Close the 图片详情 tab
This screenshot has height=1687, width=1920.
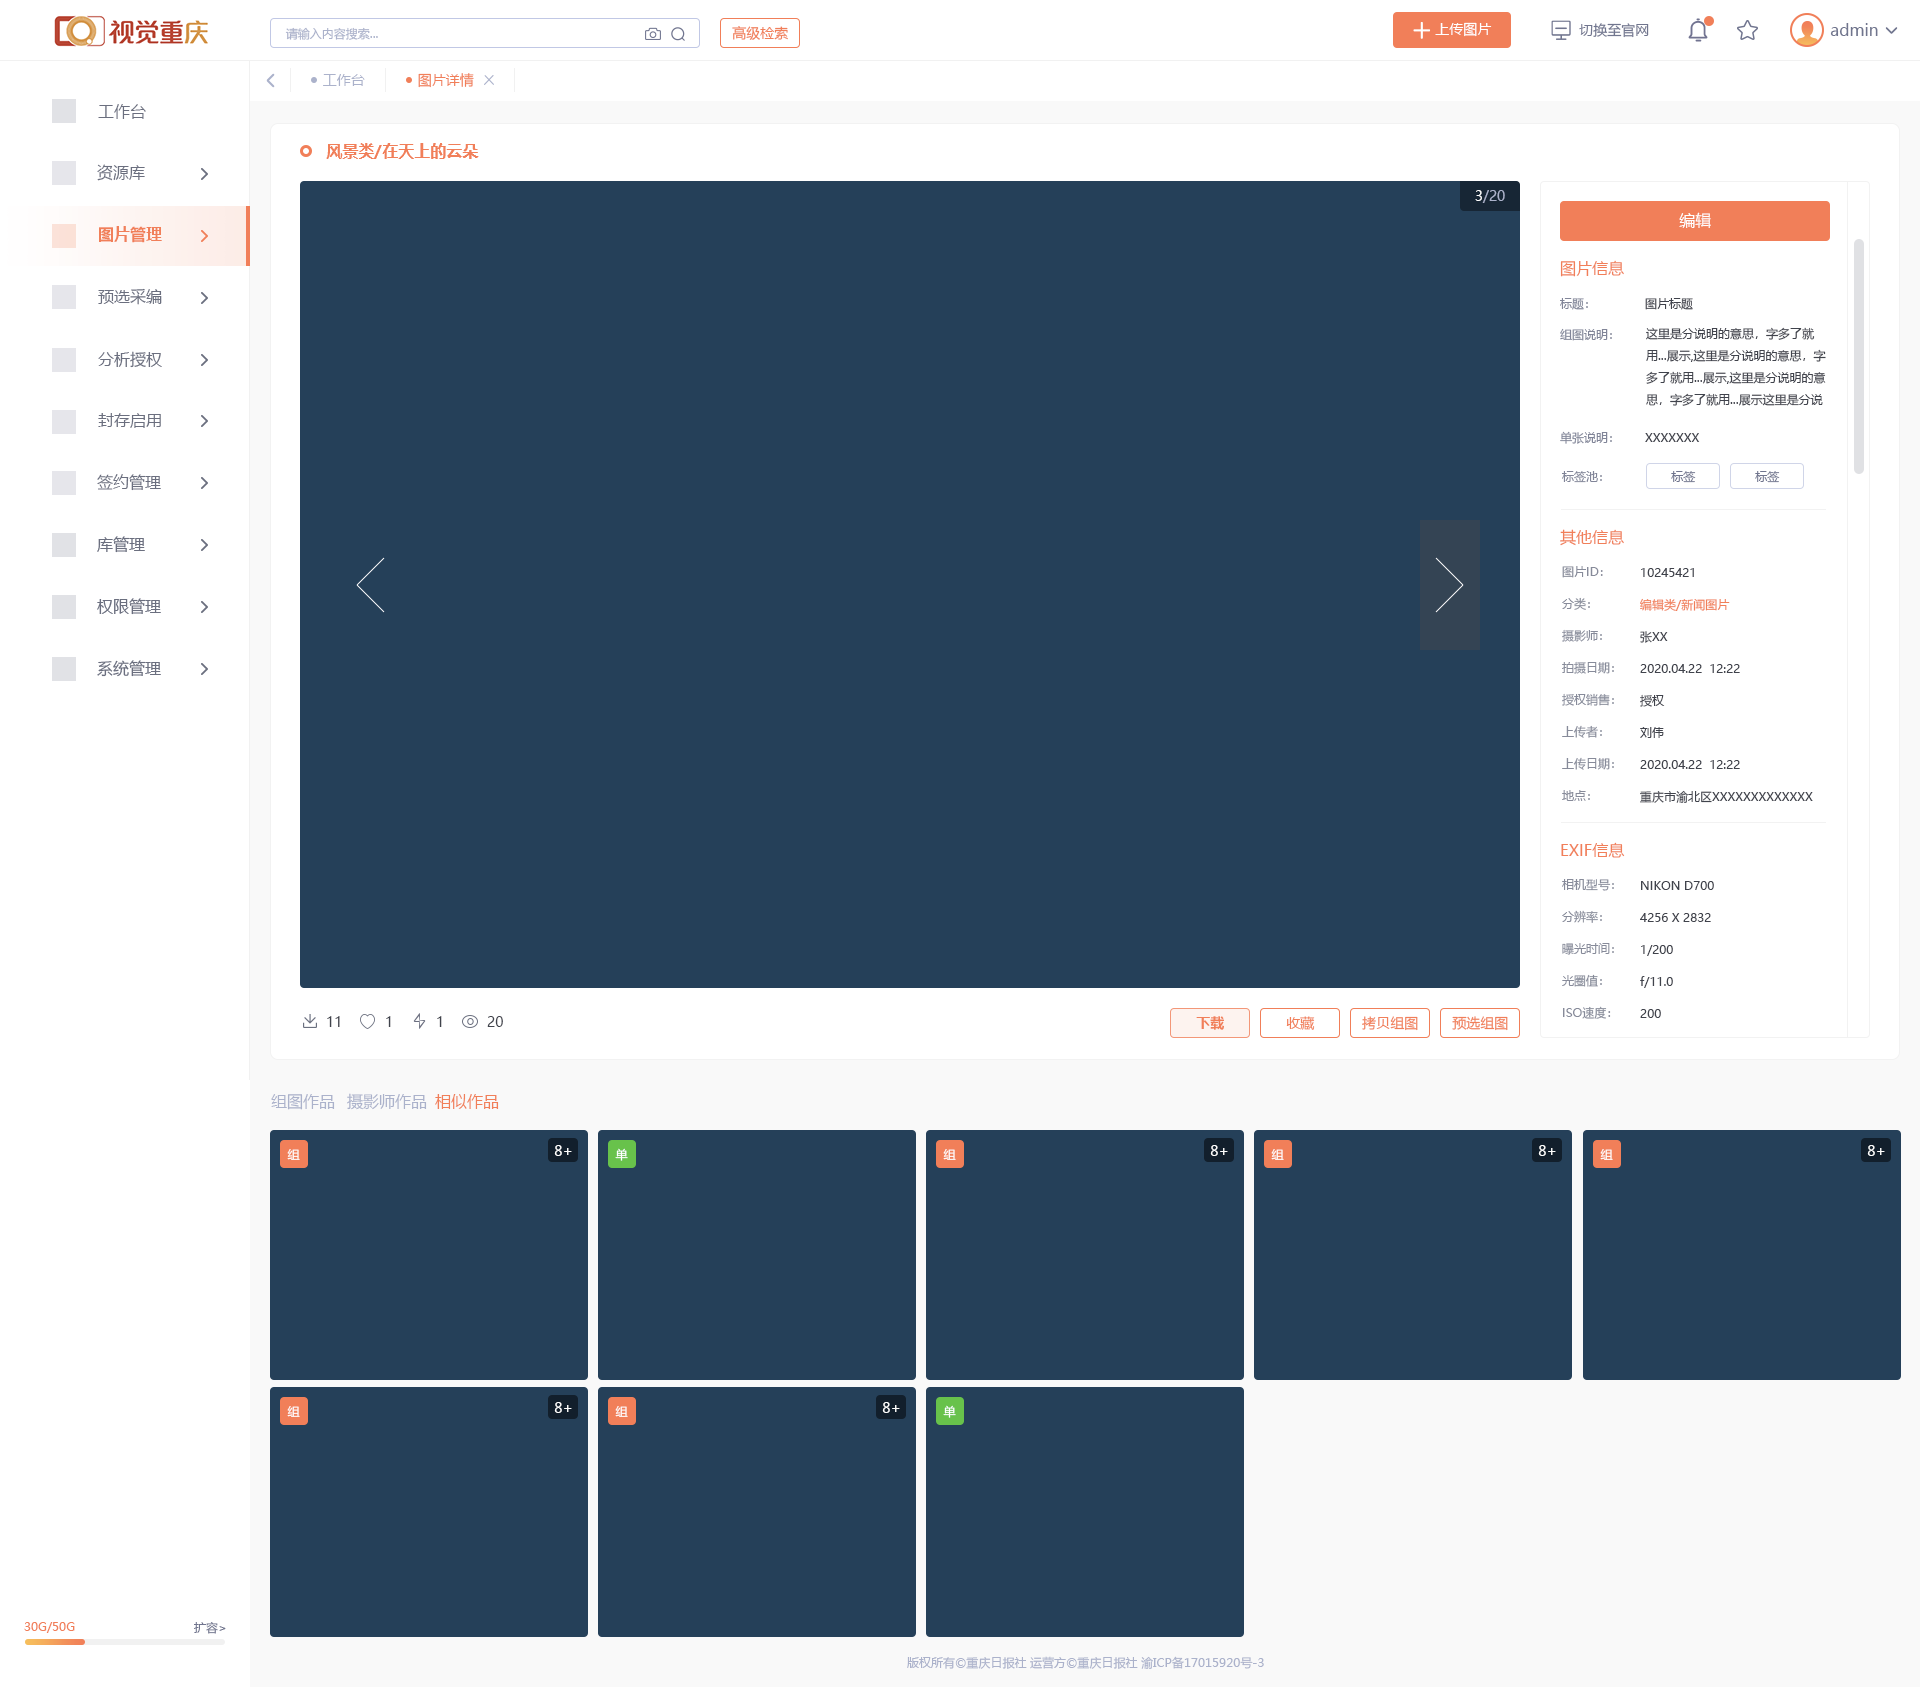[x=489, y=80]
